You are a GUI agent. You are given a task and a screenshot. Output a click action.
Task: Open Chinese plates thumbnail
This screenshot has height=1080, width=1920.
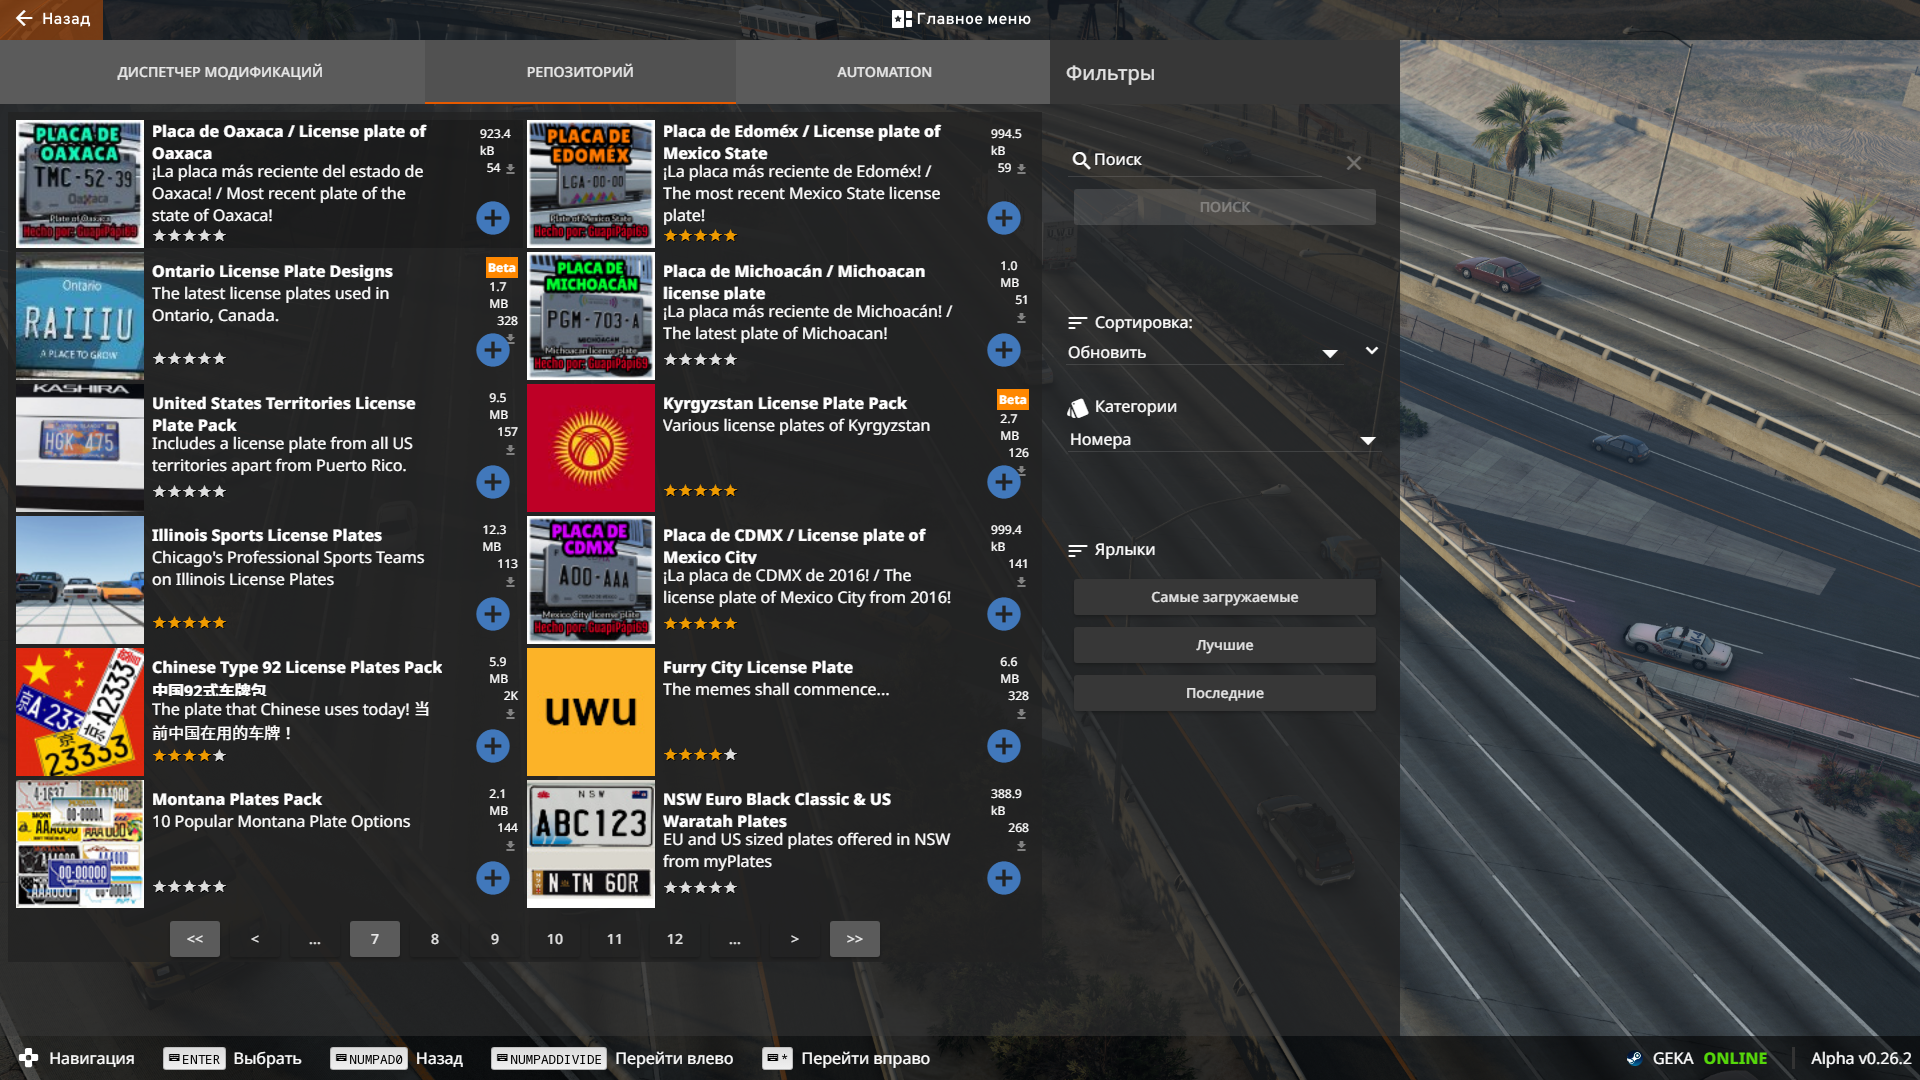(x=80, y=712)
